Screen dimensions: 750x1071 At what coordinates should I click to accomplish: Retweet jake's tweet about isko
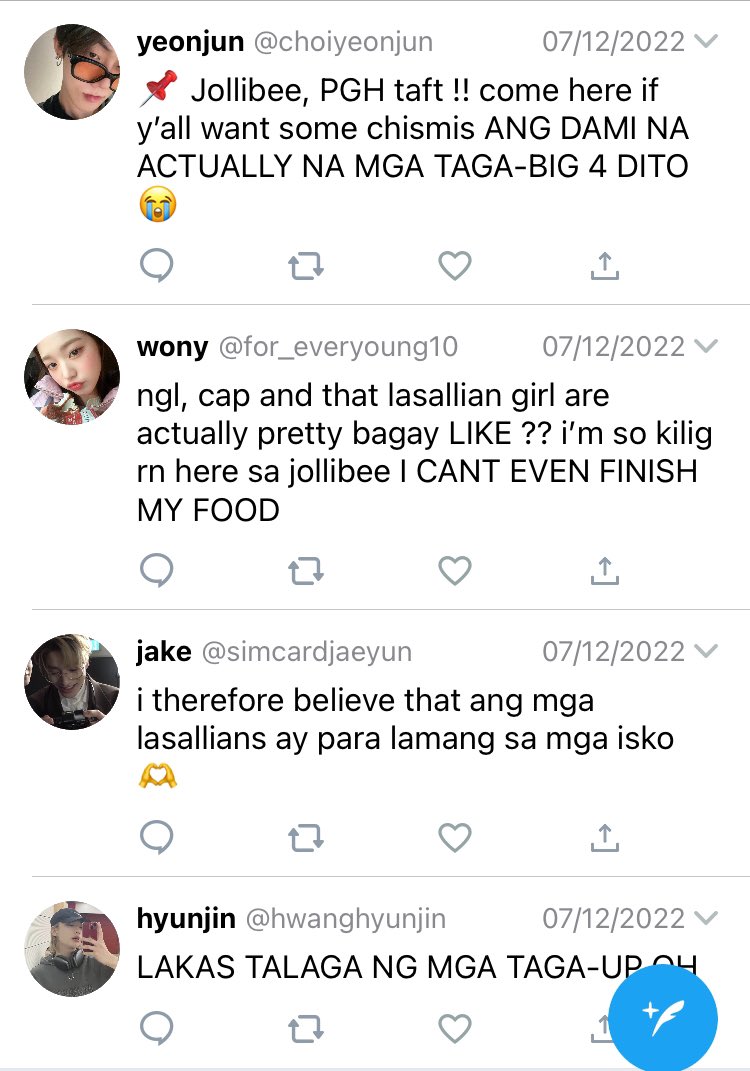click(305, 837)
